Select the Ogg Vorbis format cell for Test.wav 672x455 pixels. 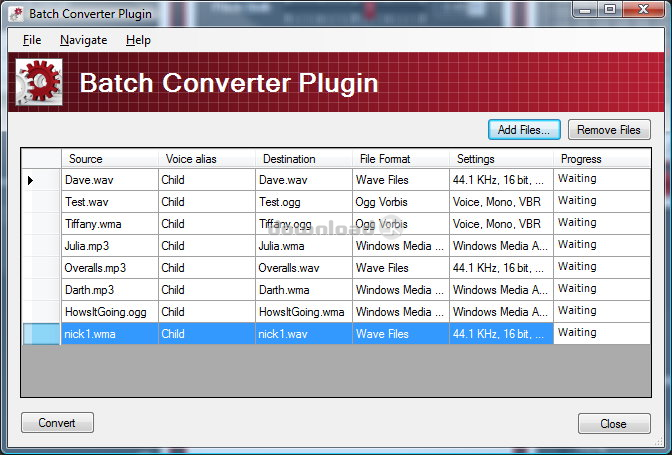(400, 202)
